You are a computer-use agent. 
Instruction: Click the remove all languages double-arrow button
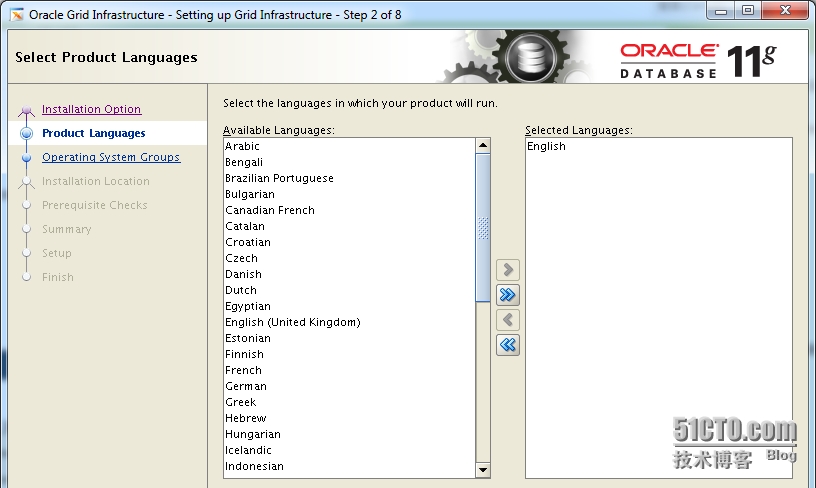coord(508,344)
